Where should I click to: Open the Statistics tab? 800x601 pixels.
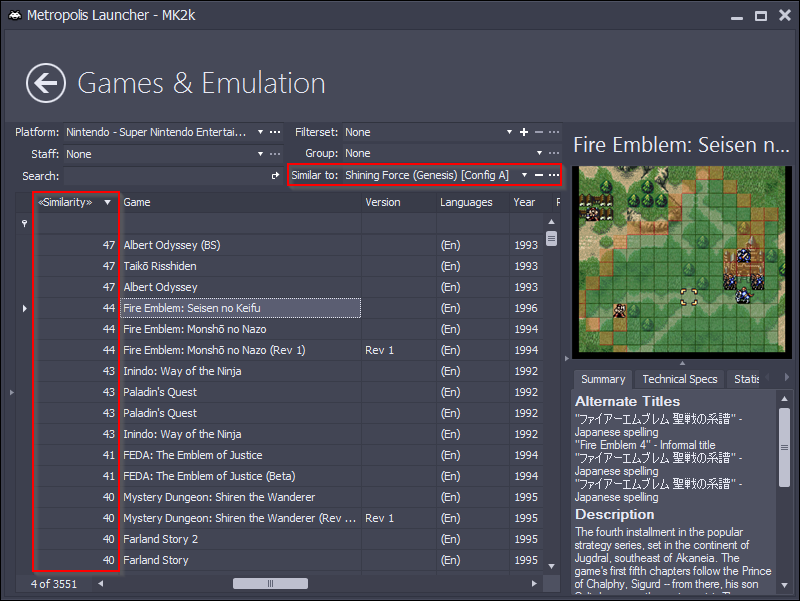pyautogui.click(x=746, y=379)
